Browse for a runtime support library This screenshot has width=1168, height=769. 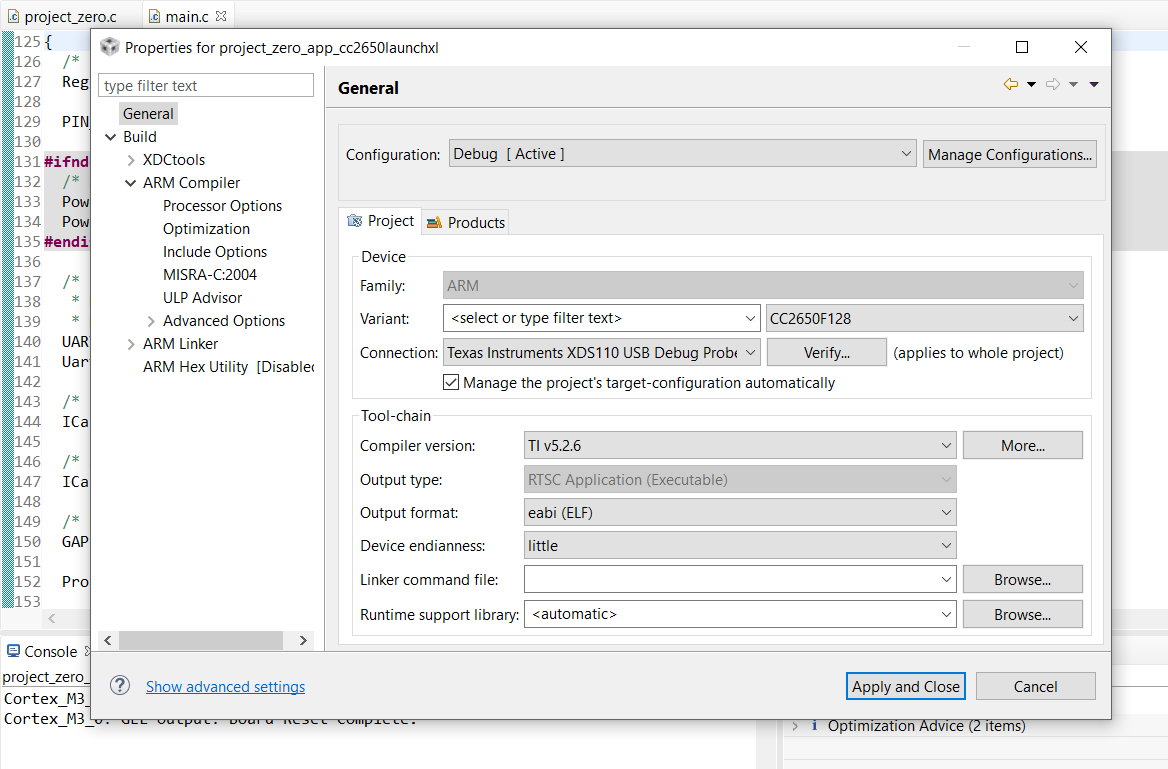pos(1022,615)
